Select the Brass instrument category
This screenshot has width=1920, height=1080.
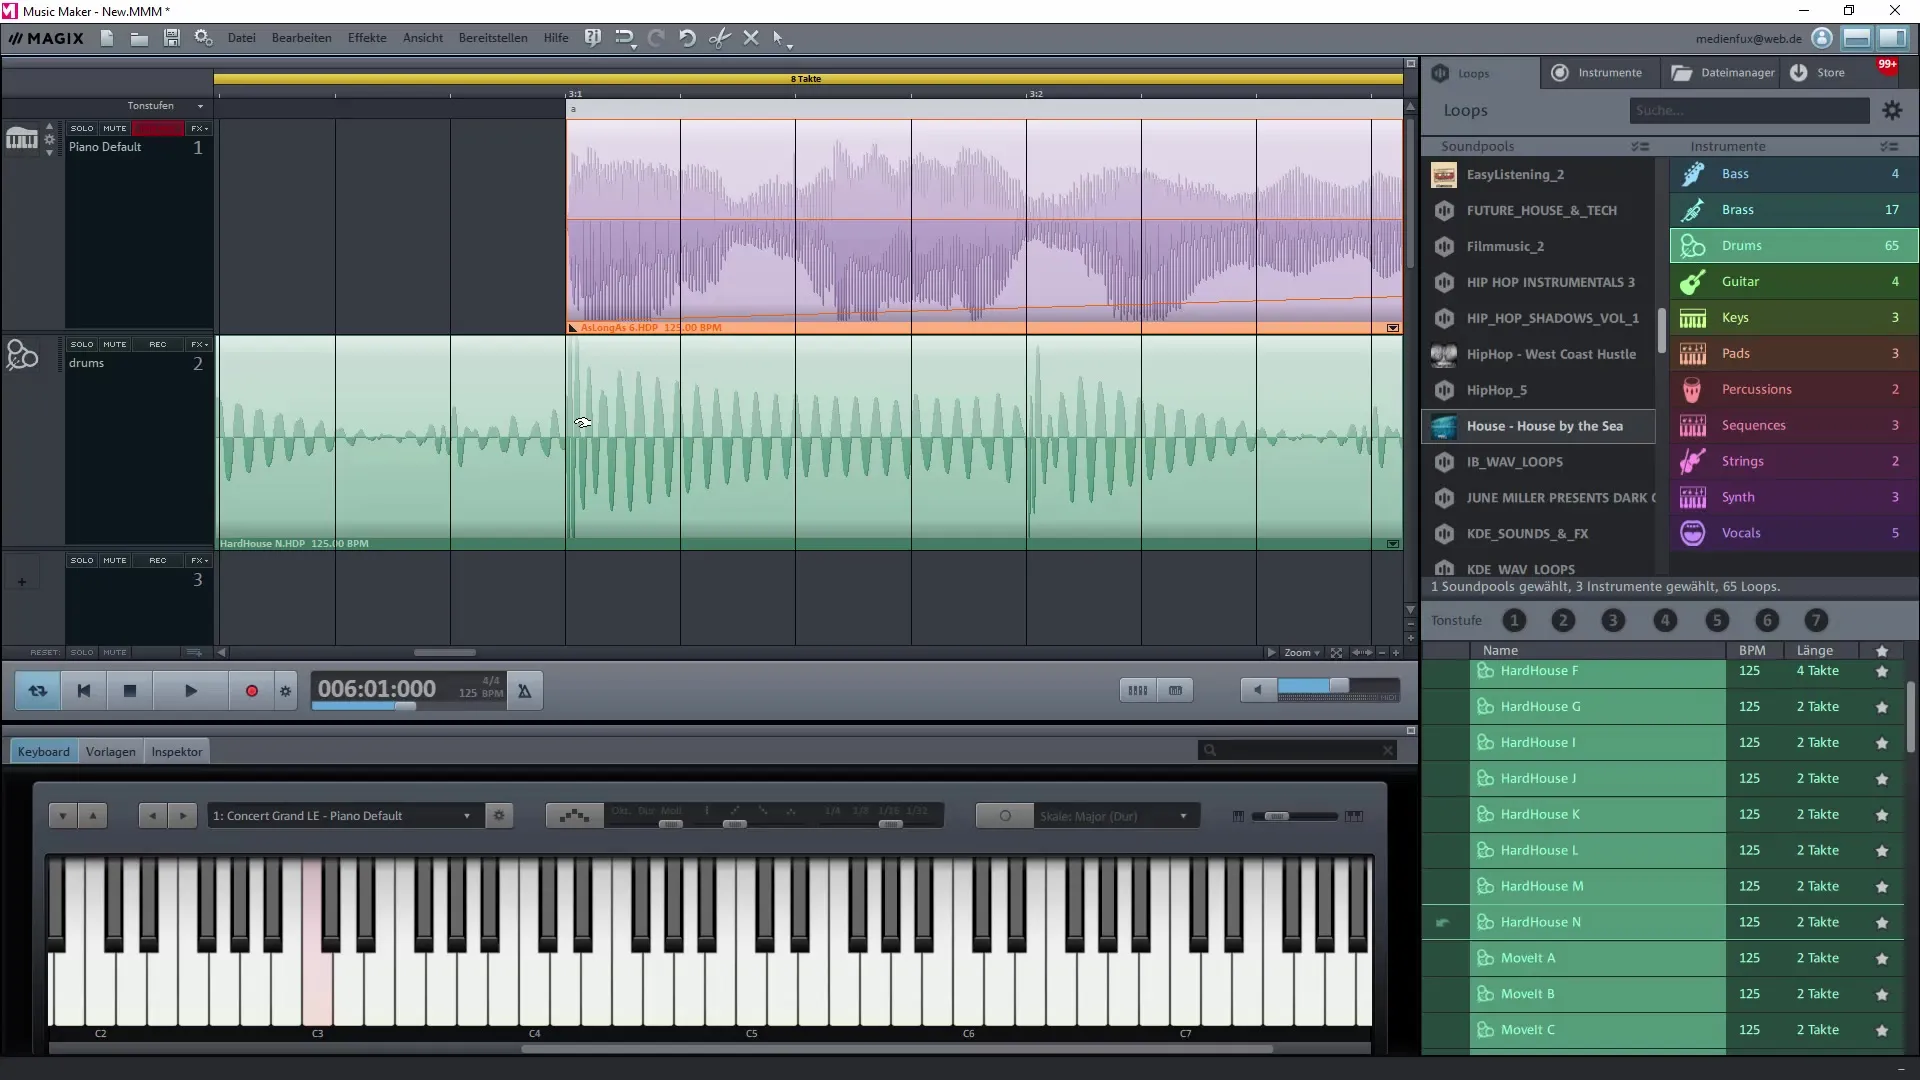tap(1794, 210)
